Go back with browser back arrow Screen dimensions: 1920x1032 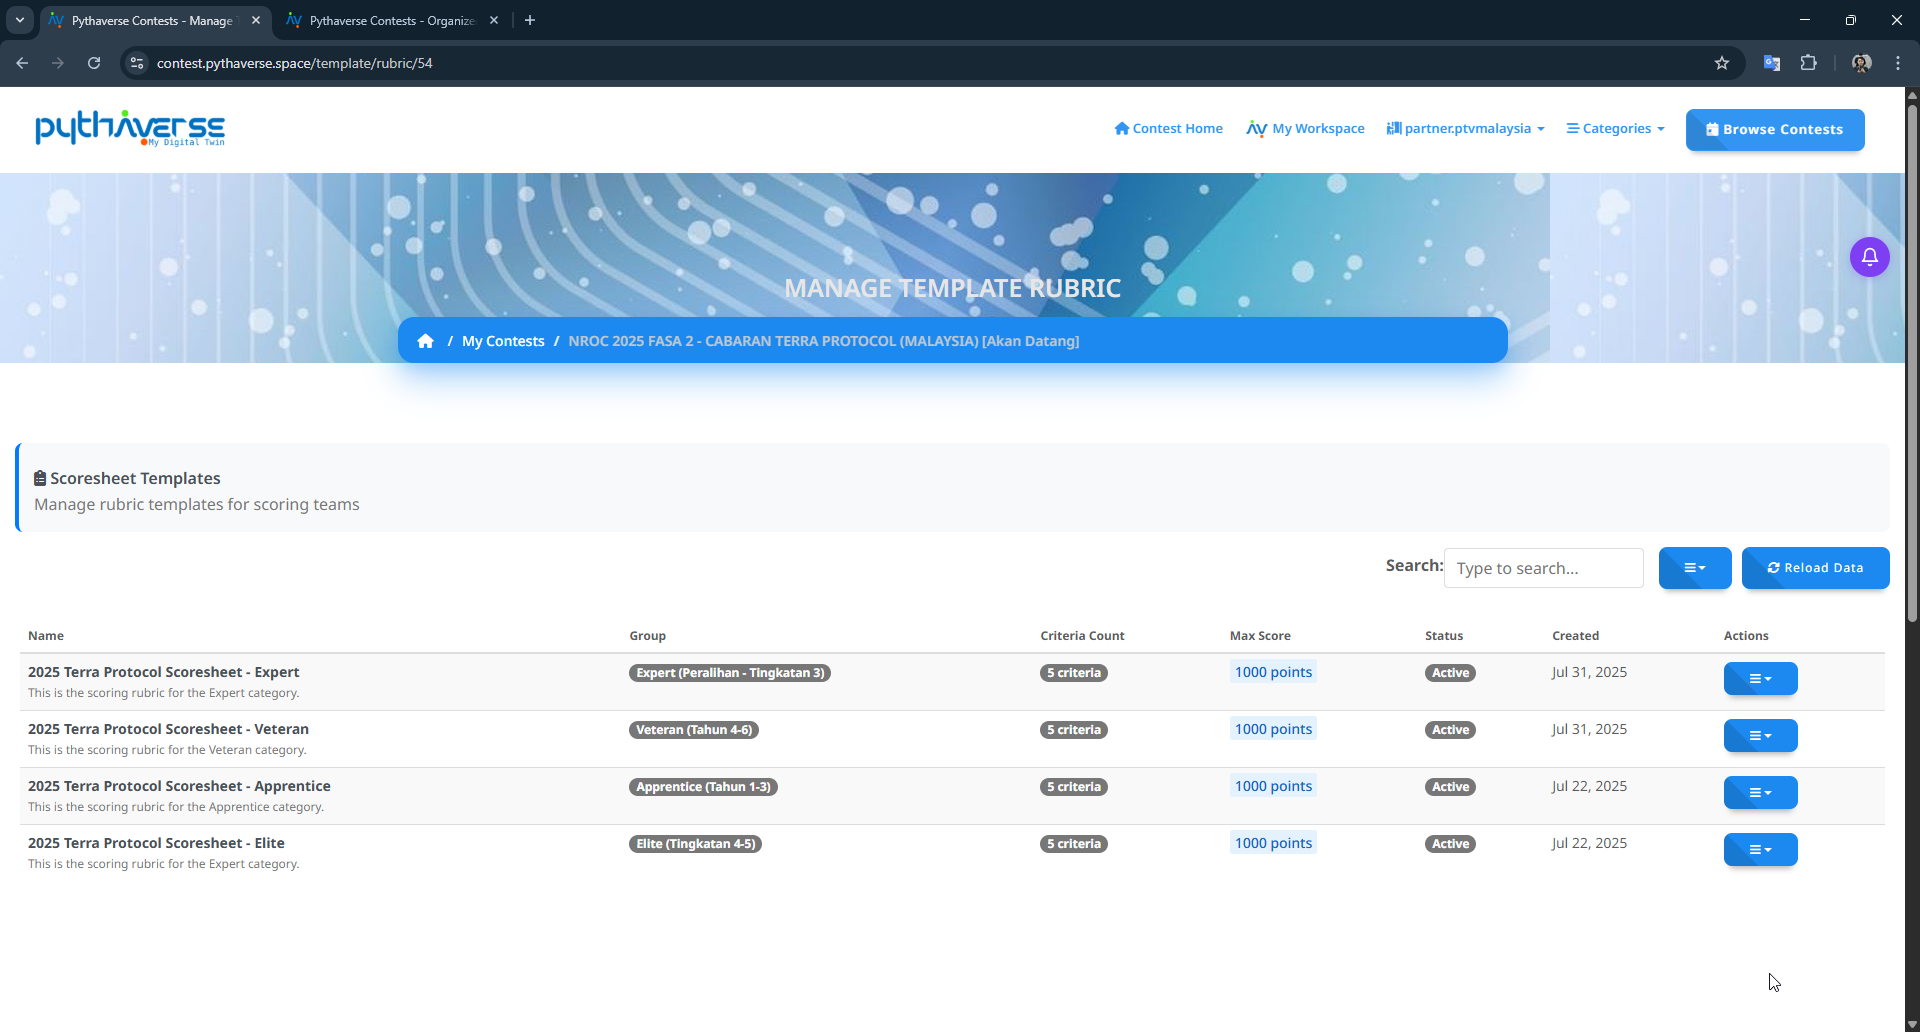tap(22, 63)
